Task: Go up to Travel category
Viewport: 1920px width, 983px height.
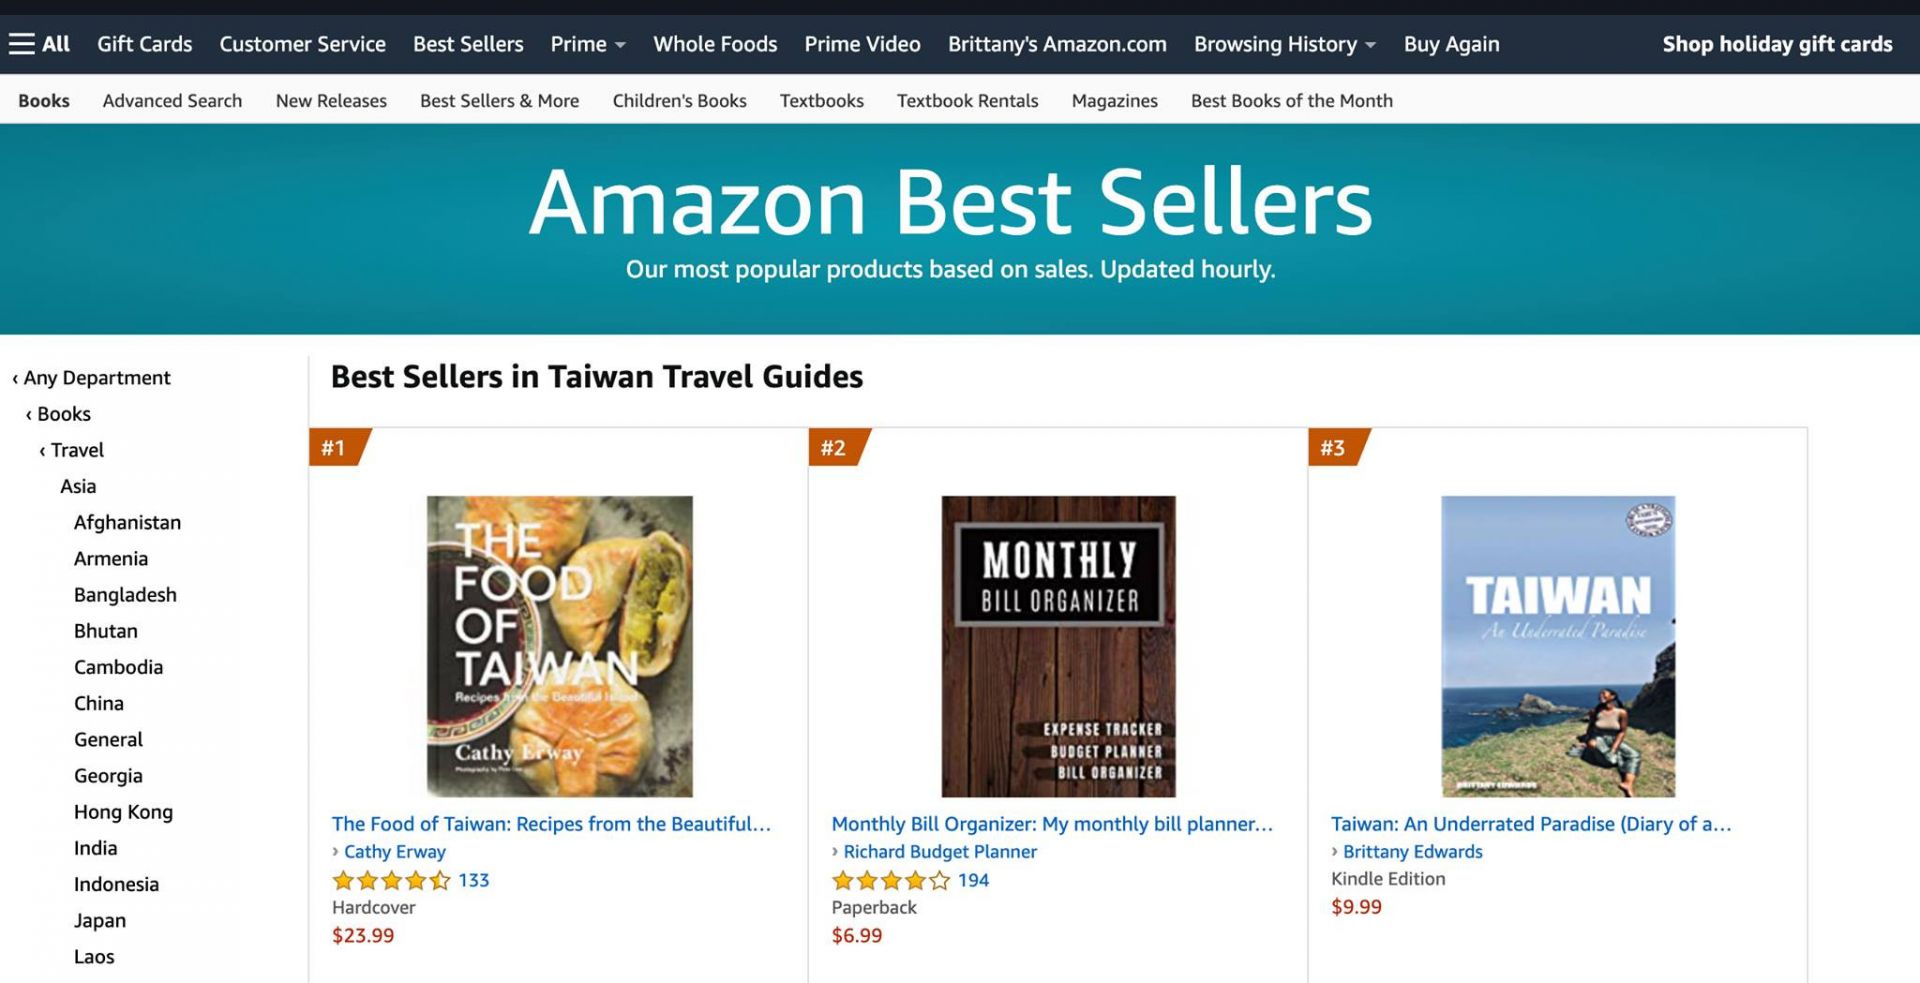Action: pos(73,450)
